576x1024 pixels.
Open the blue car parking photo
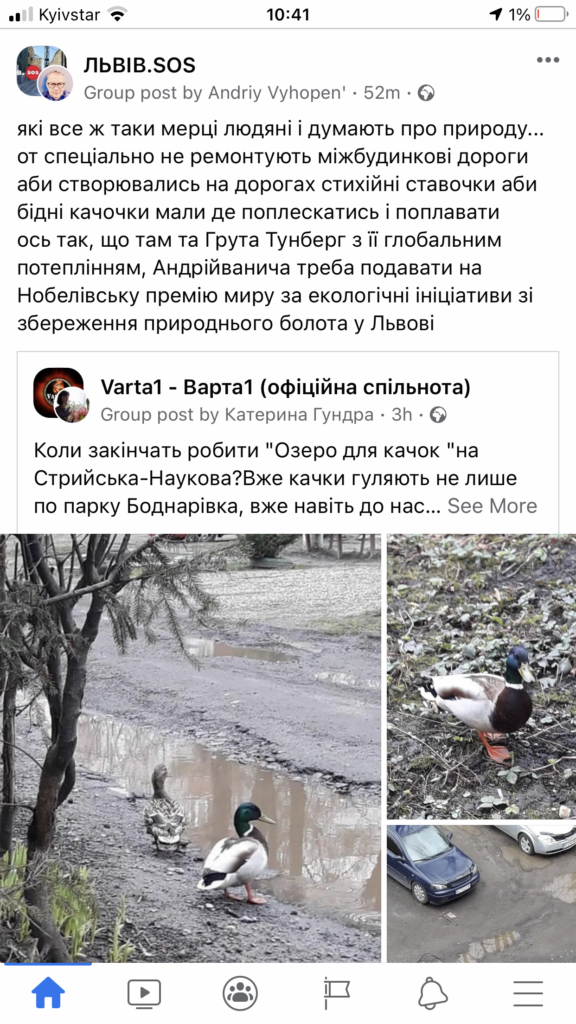point(481,894)
